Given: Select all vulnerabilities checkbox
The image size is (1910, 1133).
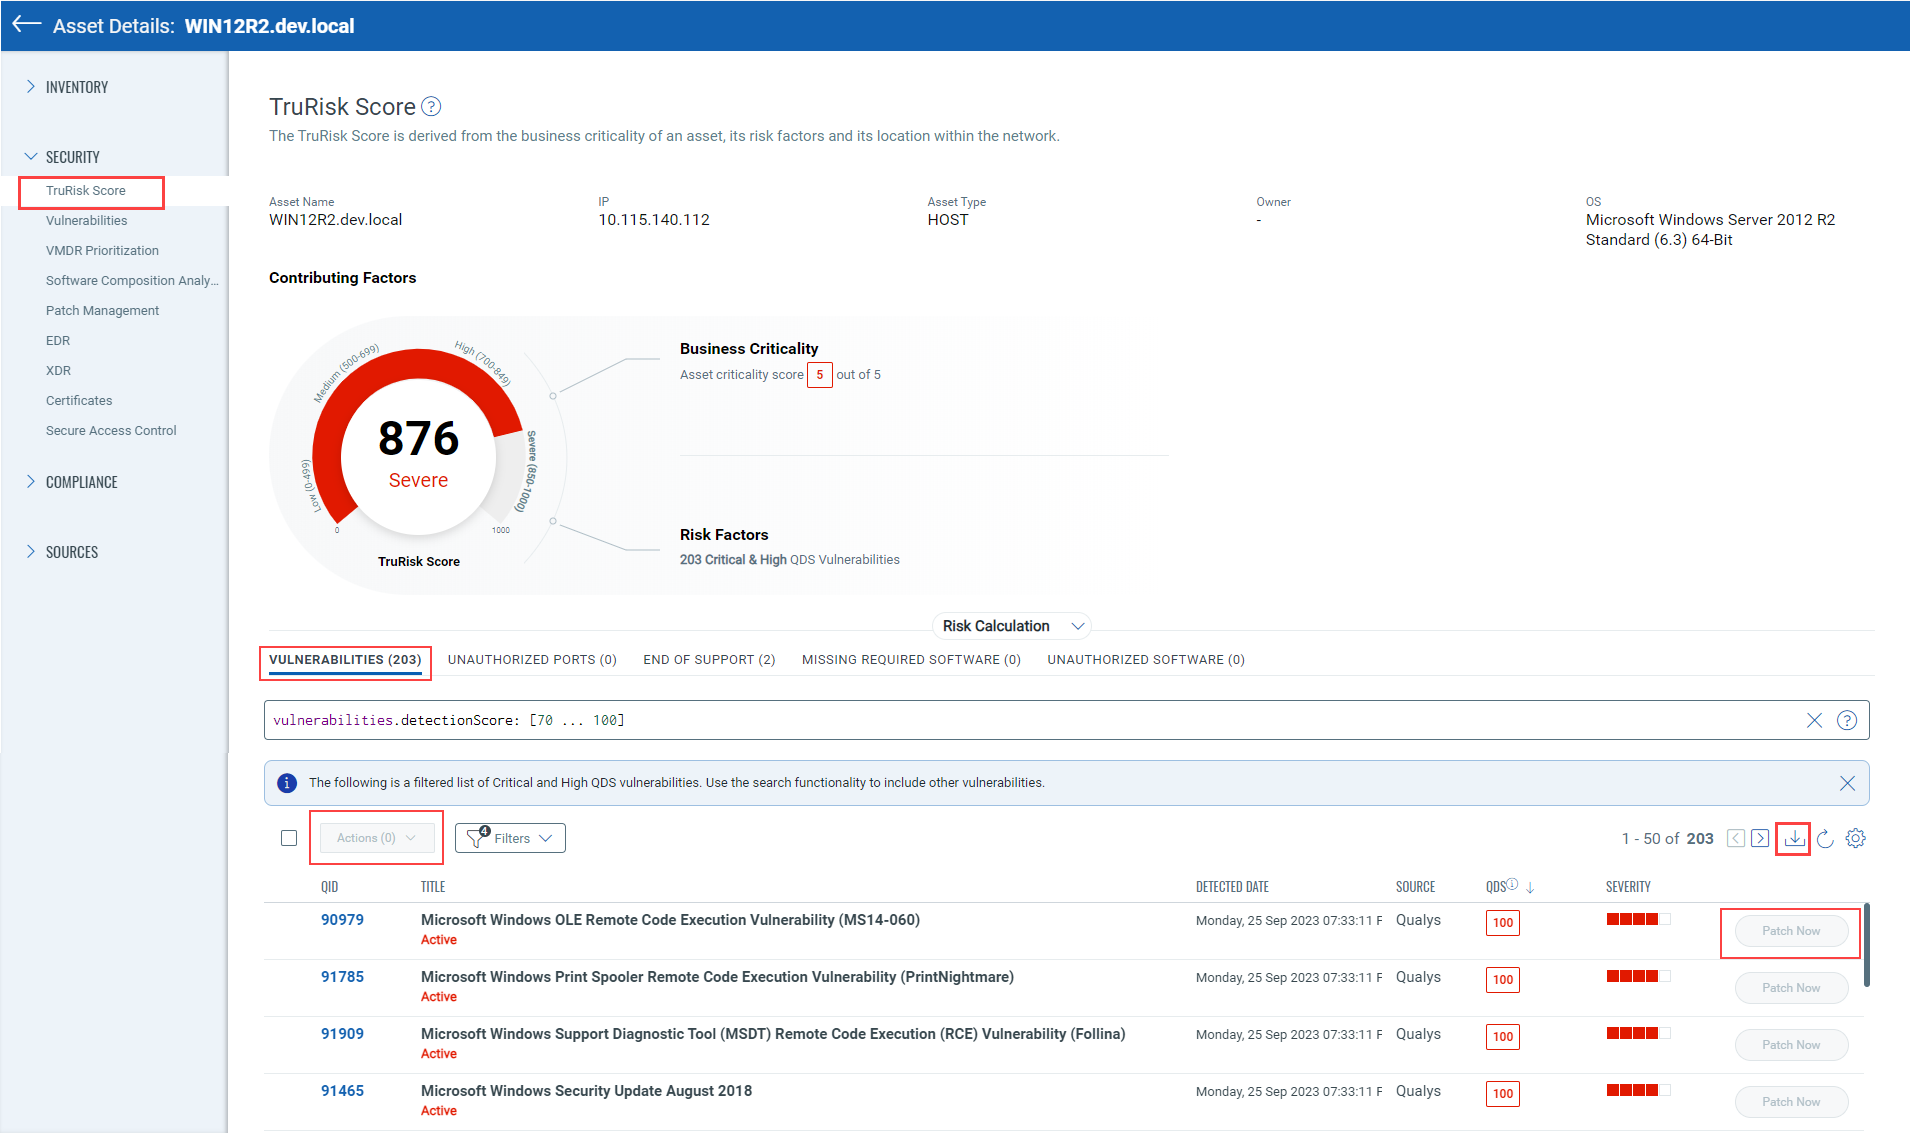Looking at the screenshot, I should click(x=289, y=838).
